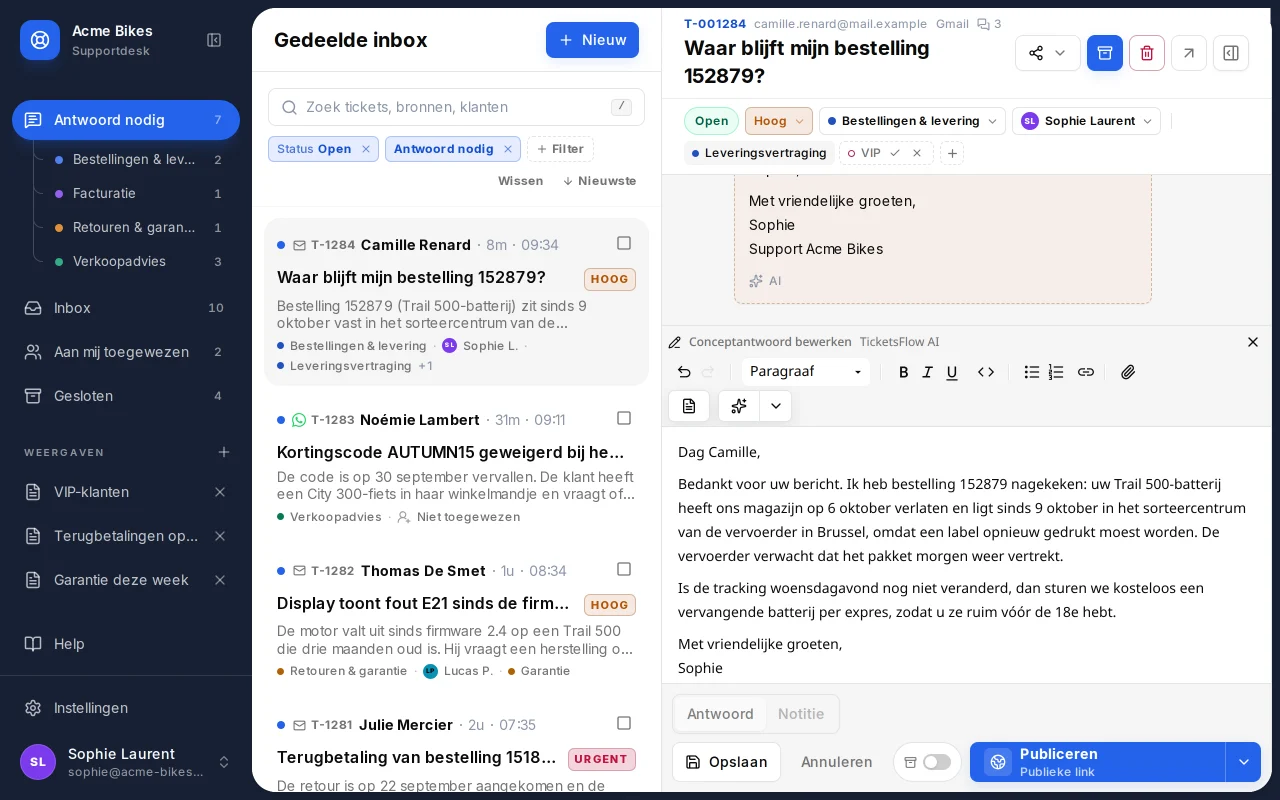Tick the checkbox for Noémie Lambert's ticket
Viewport: 1280px width, 800px height.
click(x=624, y=418)
